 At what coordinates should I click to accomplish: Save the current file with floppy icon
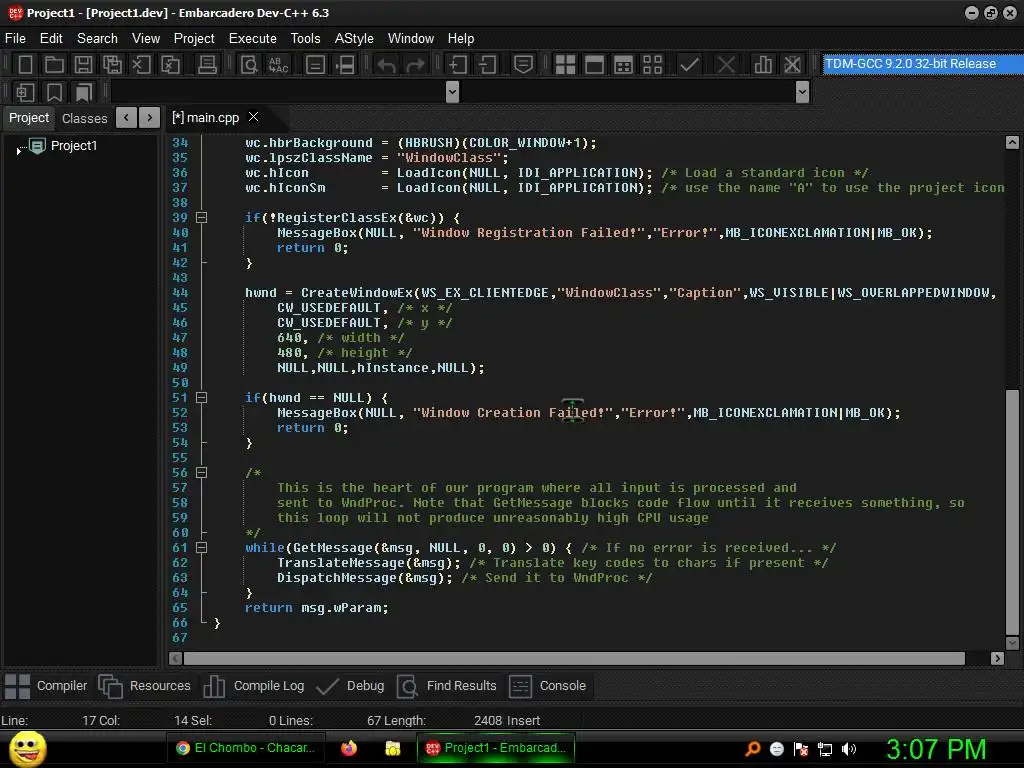(x=83, y=65)
